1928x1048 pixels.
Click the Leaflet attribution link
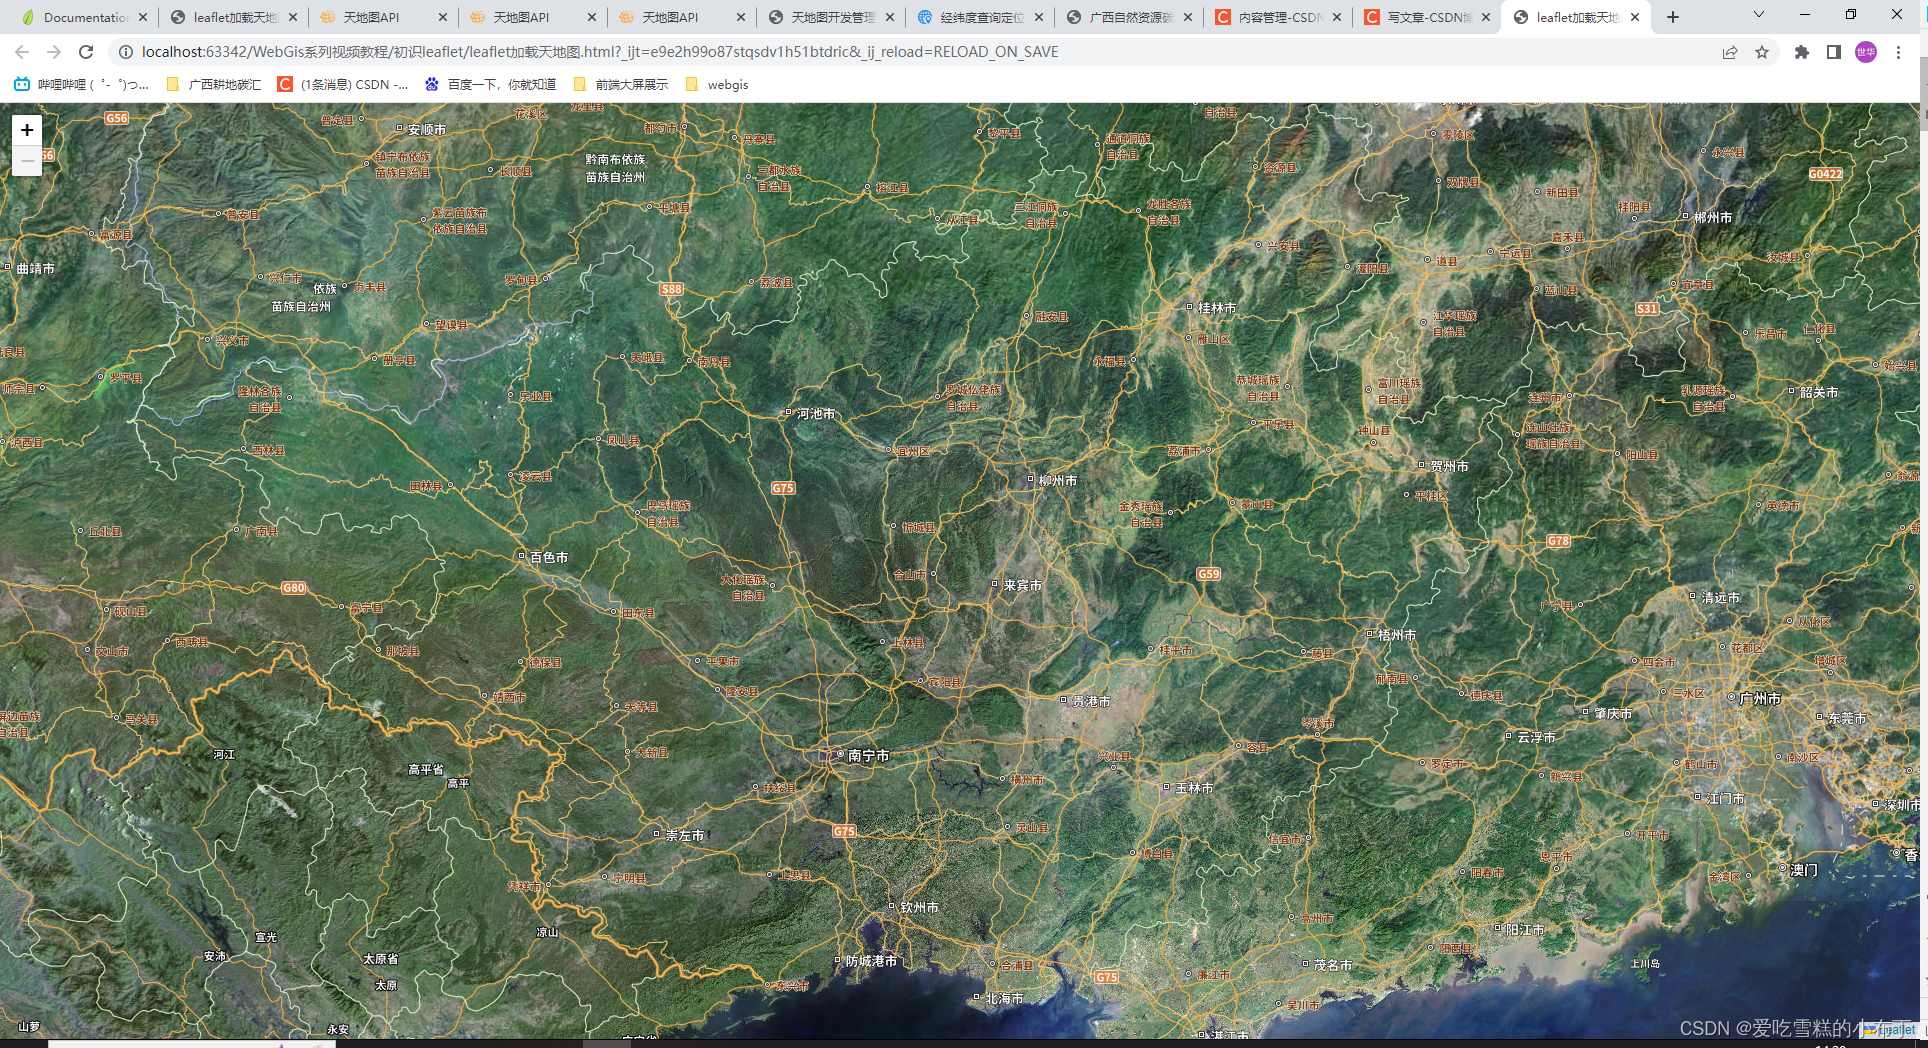click(x=1890, y=1030)
